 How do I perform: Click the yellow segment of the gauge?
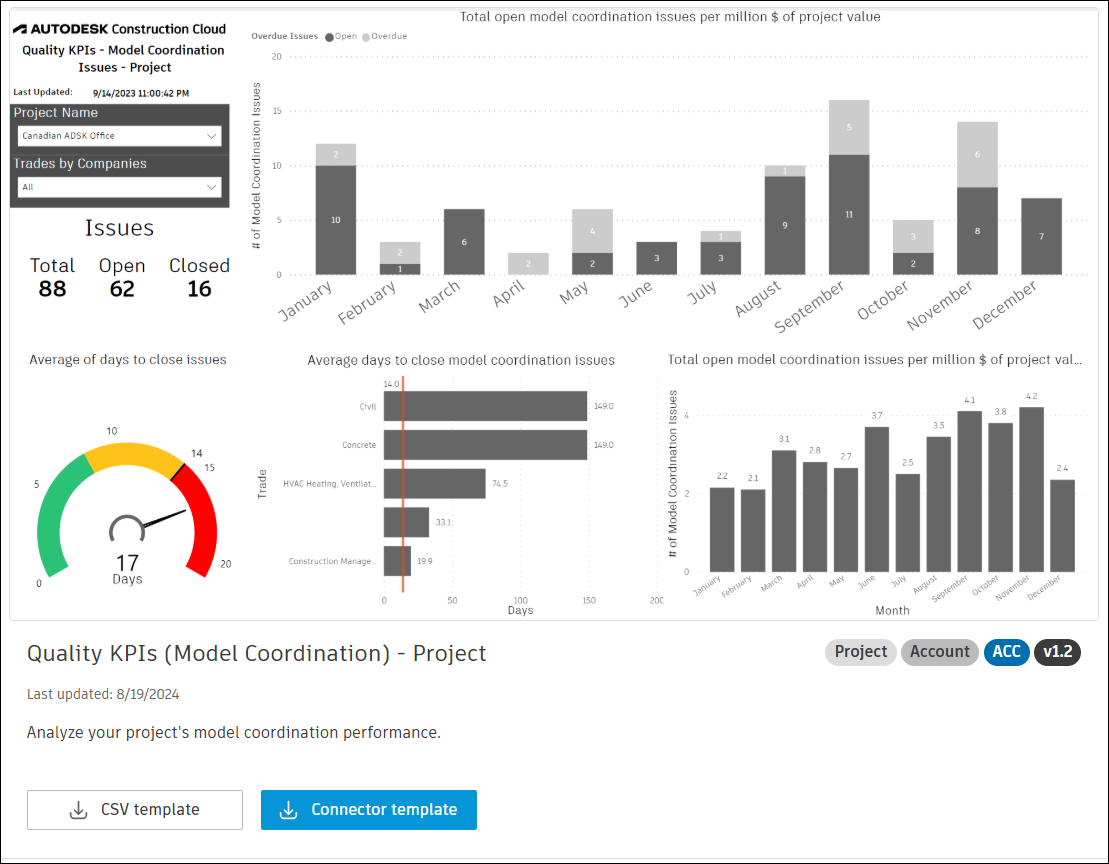click(132, 455)
